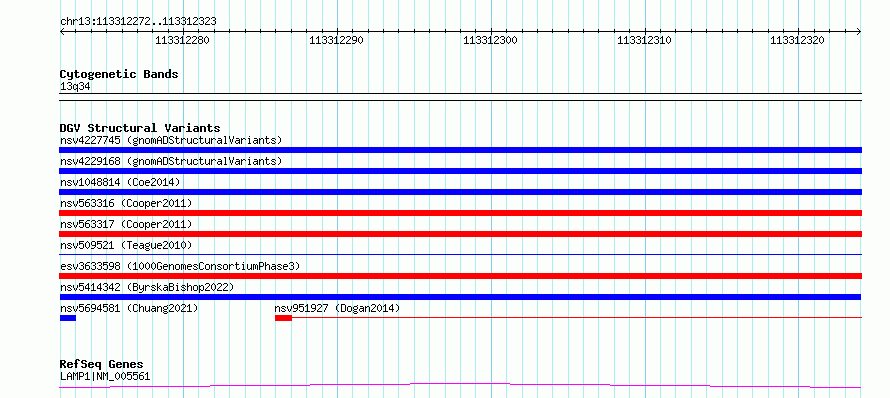Click the nsv4227745 gnomAD variant label
Image resolution: width=890 pixels, height=398 pixels.
(x=171, y=140)
